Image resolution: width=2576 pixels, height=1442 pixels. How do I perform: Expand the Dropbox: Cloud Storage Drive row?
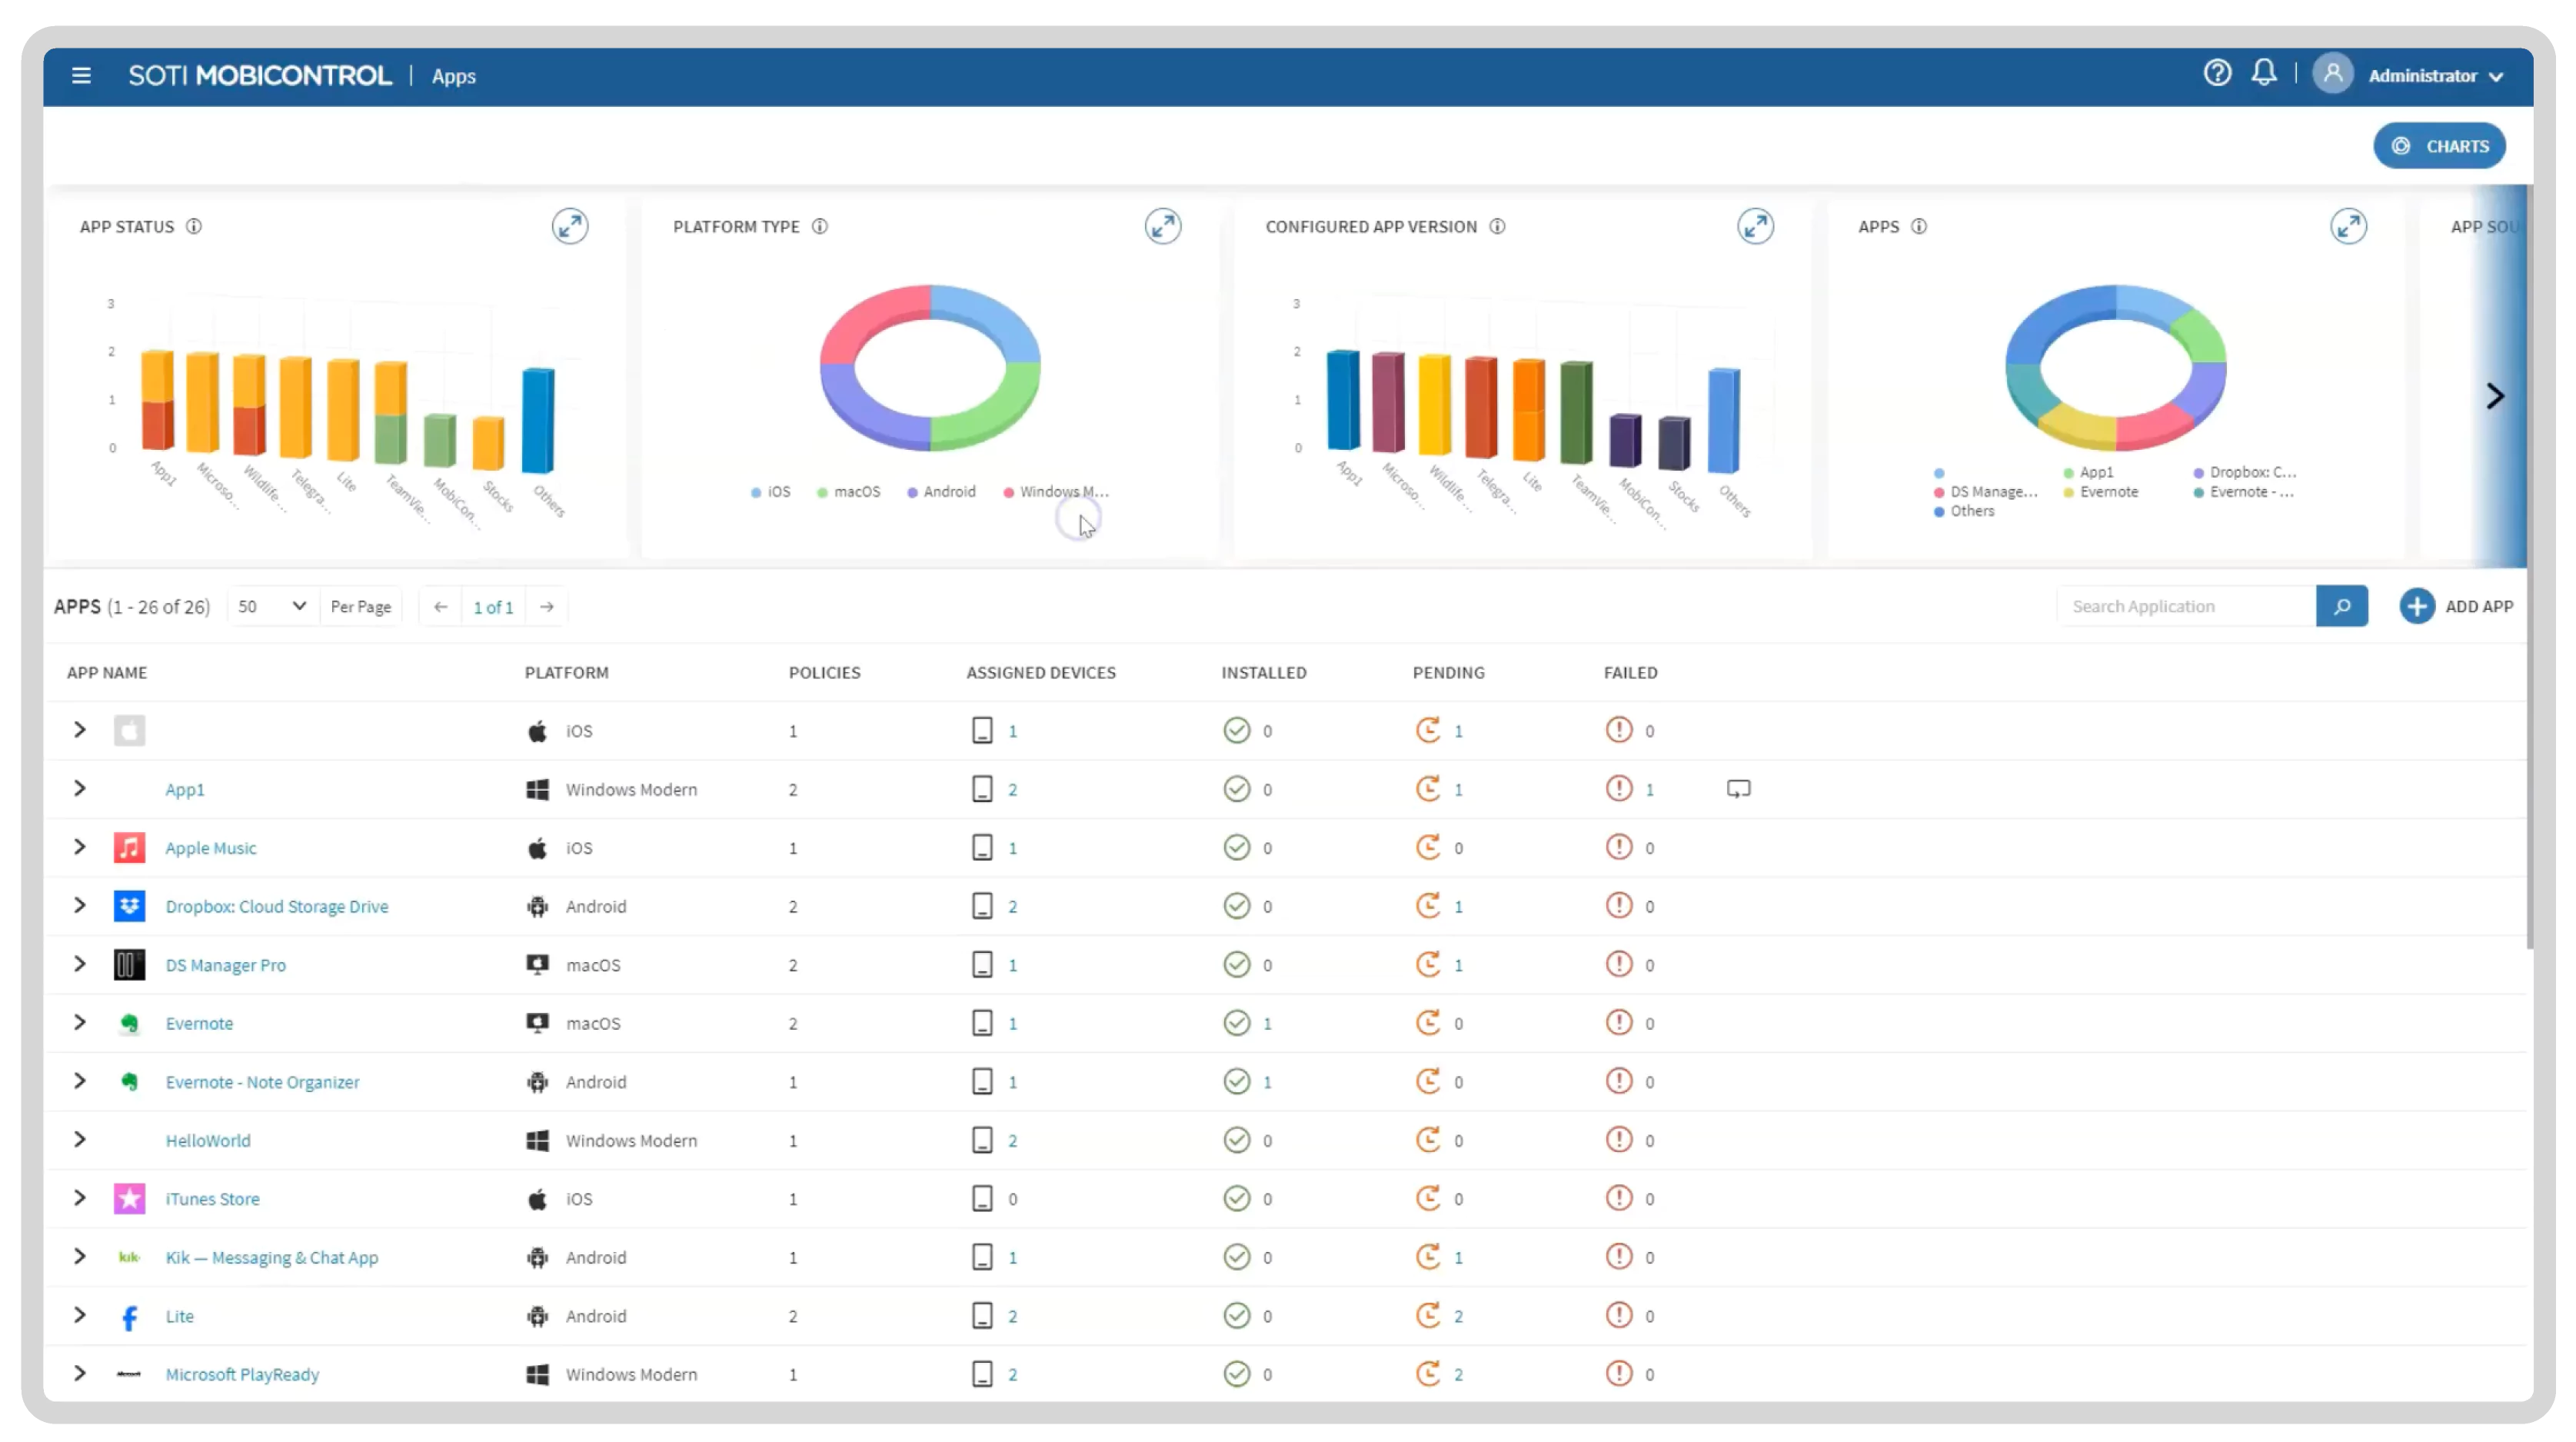click(x=79, y=906)
